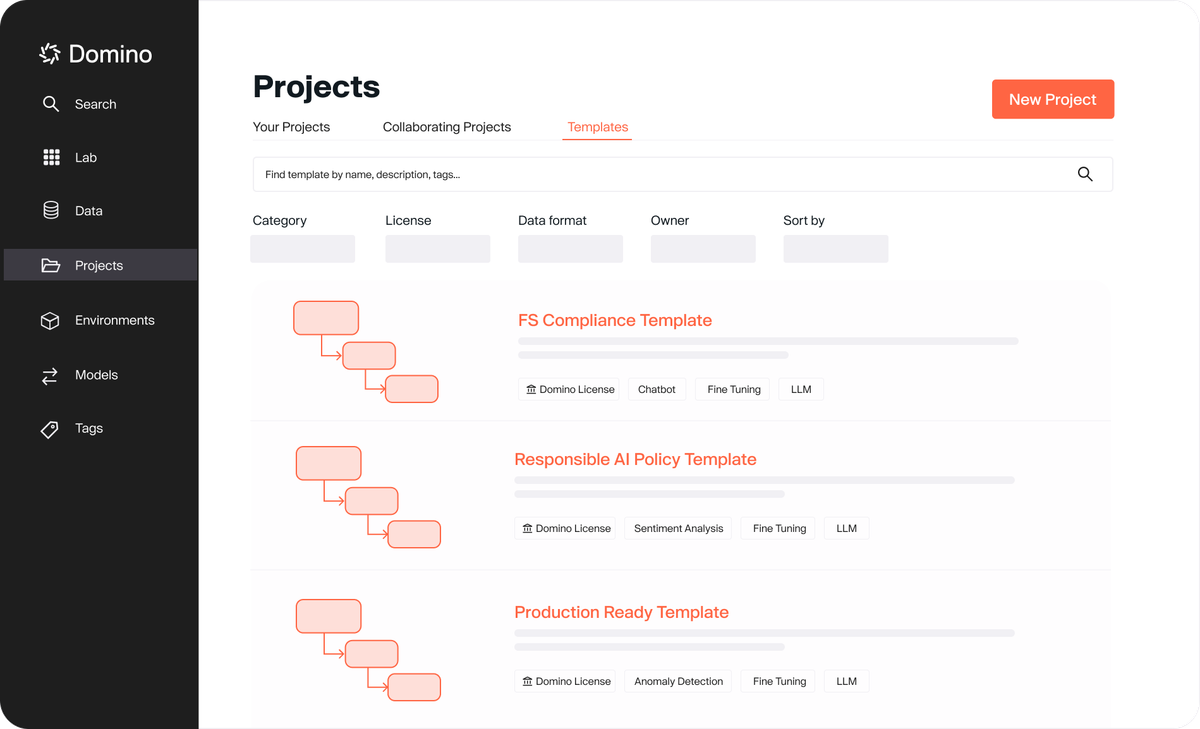Image resolution: width=1200 pixels, height=729 pixels.
Task: Click the template search input field
Action: 600,173
